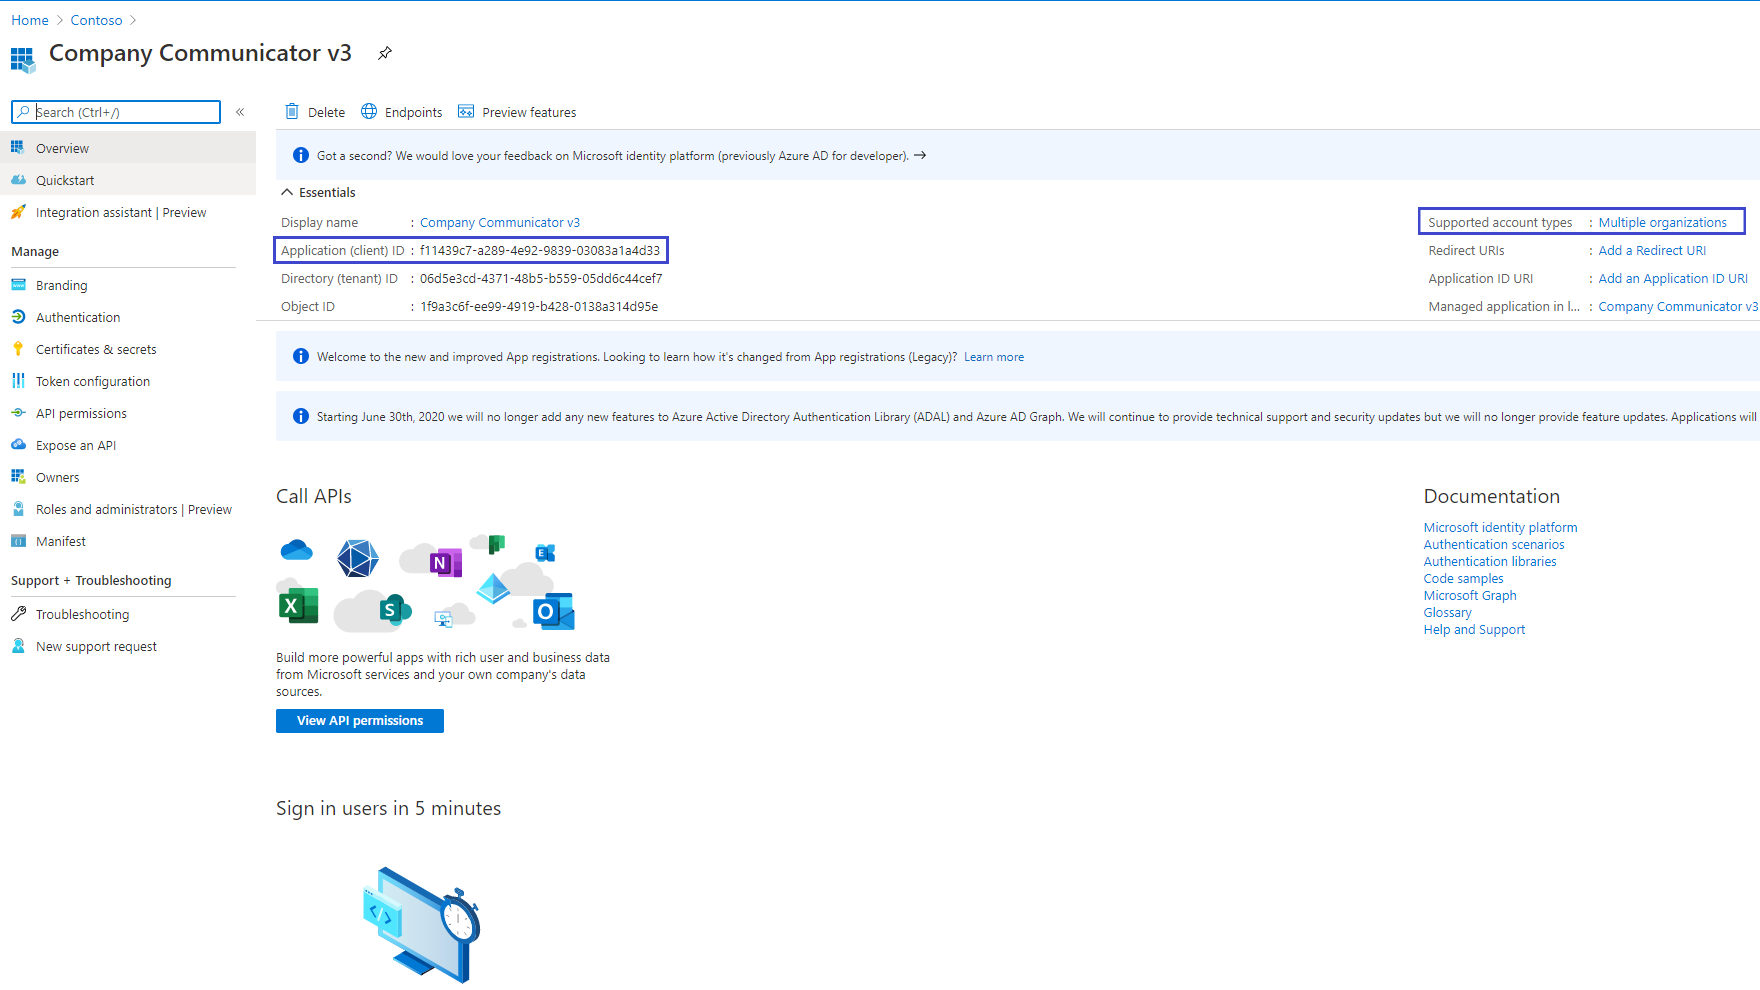Click Add a Redirect URI link
Viewport: 1760px width, 990px height.
1652,250
